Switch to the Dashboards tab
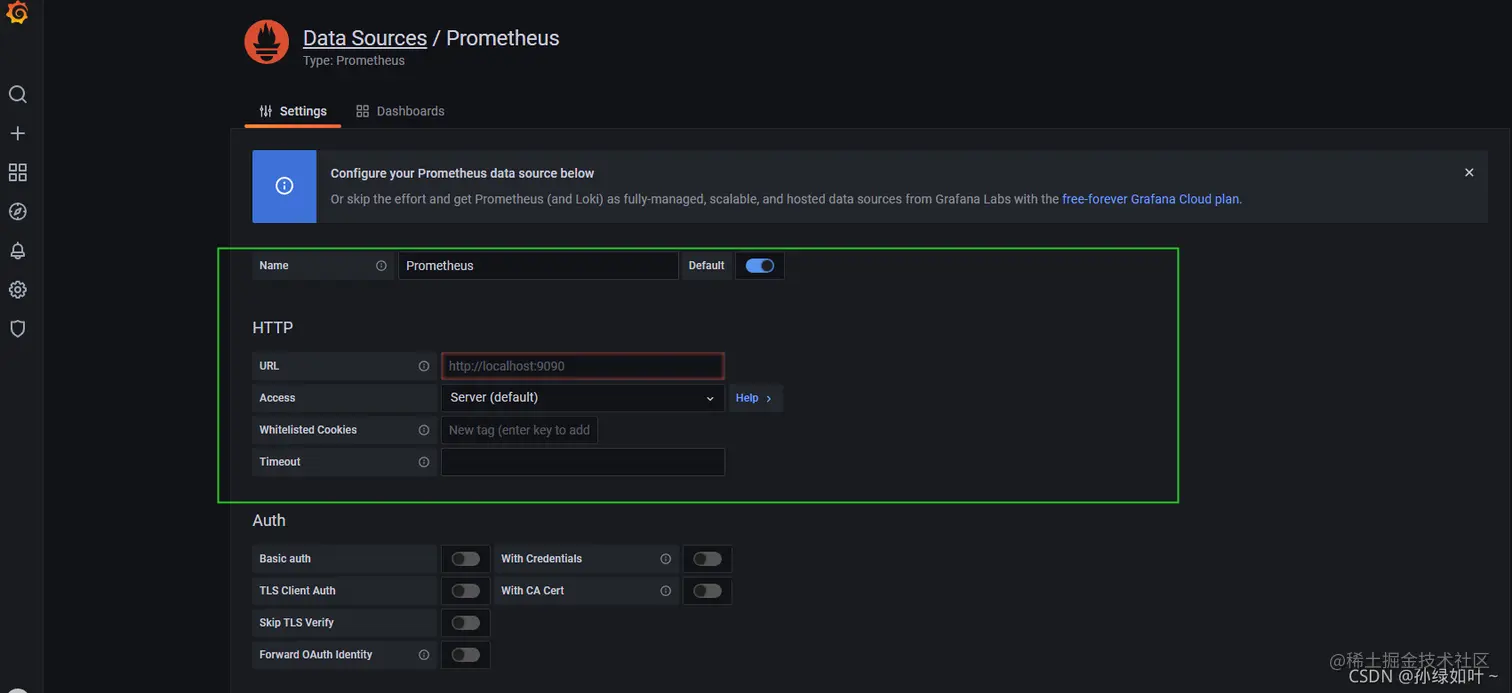The width and height of the screenshot is (1512, 693). coord(400,111)
